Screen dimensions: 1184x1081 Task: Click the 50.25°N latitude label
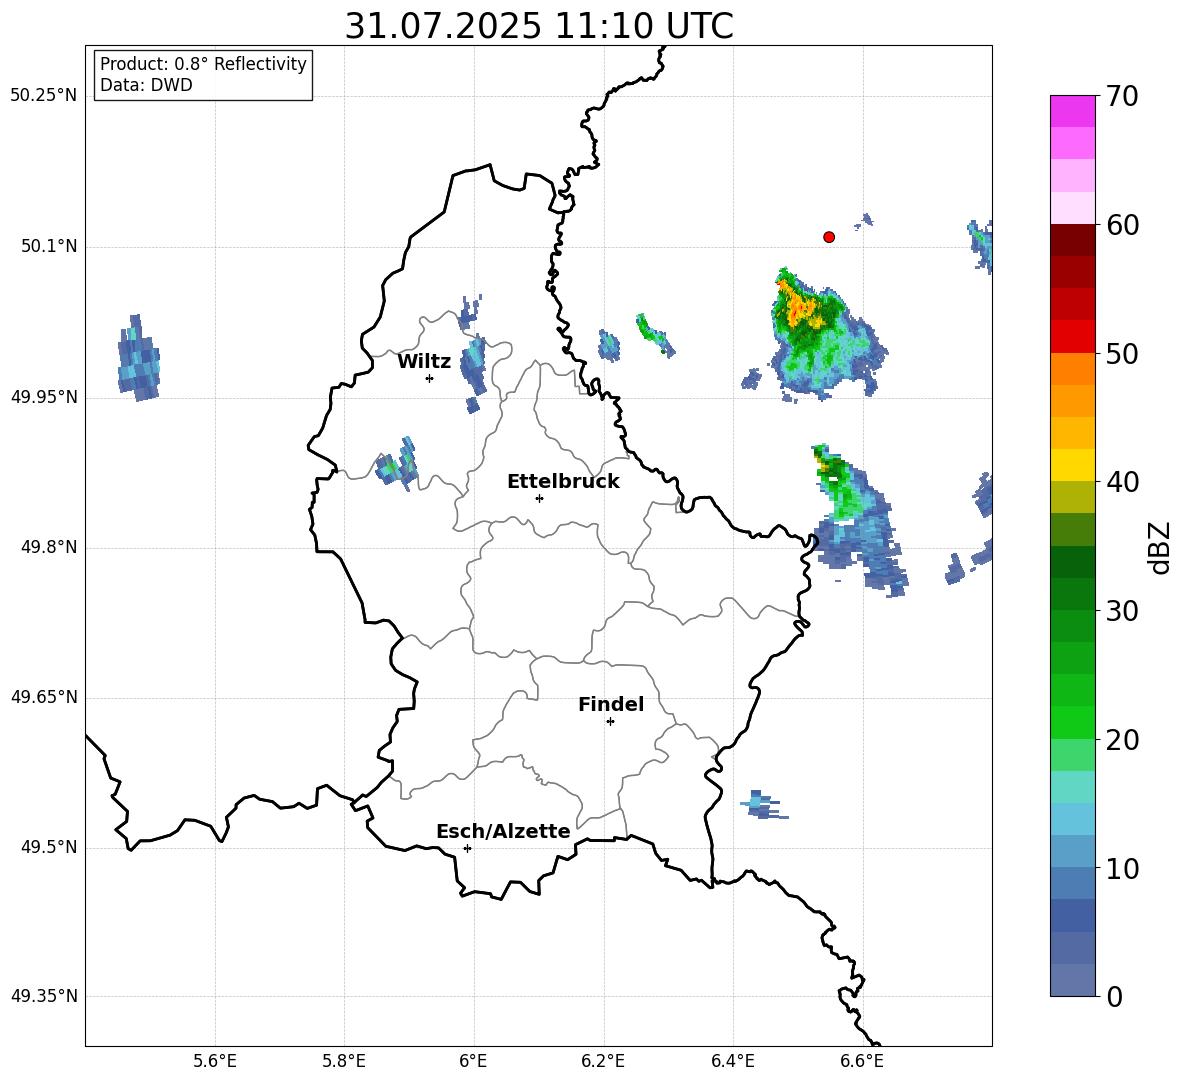(44, 96)
